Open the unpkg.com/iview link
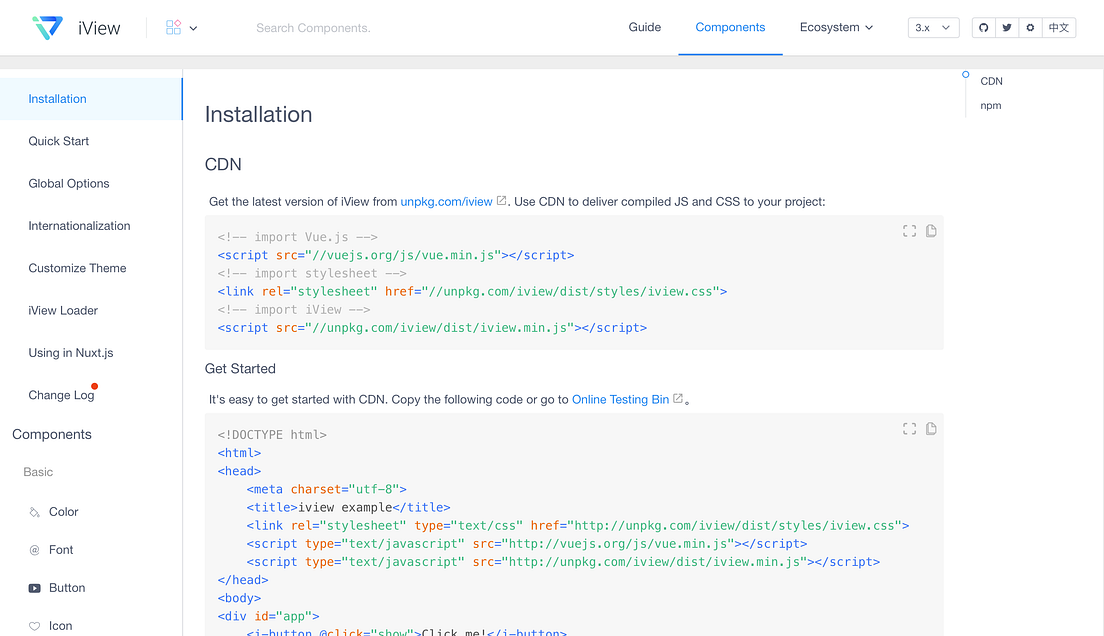 pyautogui.click(x=446, y=200)
